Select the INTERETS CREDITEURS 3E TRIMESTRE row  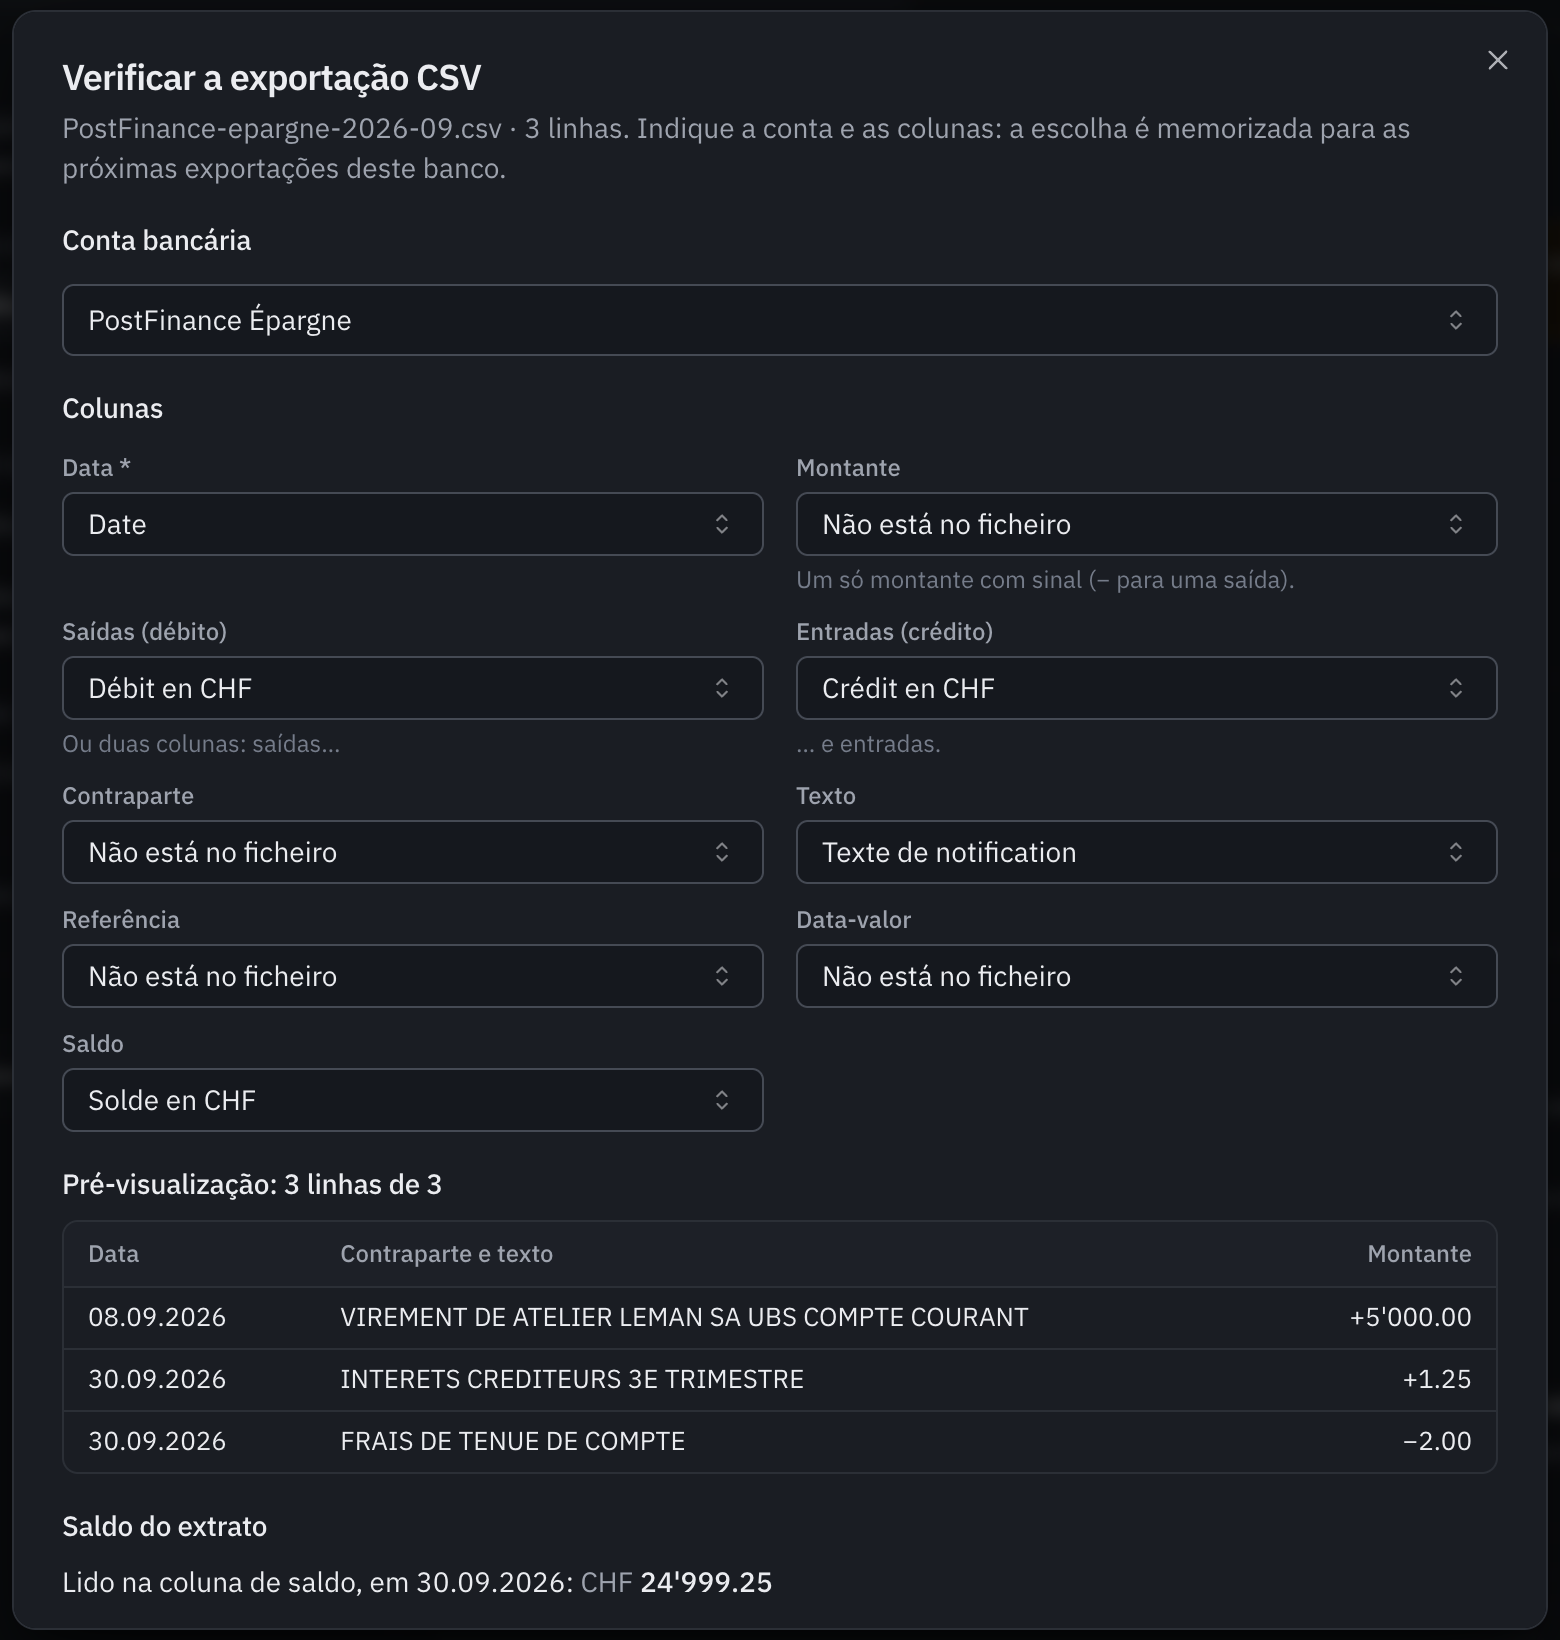point(779,1379)
